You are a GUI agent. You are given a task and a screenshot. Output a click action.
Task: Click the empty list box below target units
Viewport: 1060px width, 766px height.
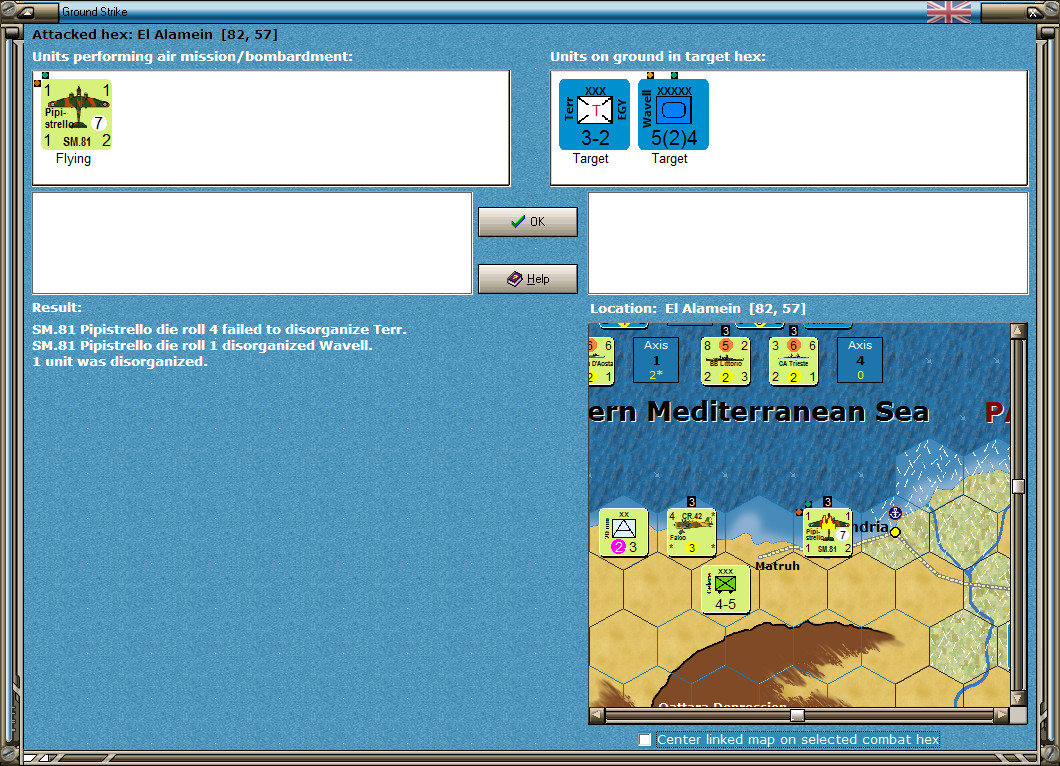pyautogui.click(x=808, y=243)
